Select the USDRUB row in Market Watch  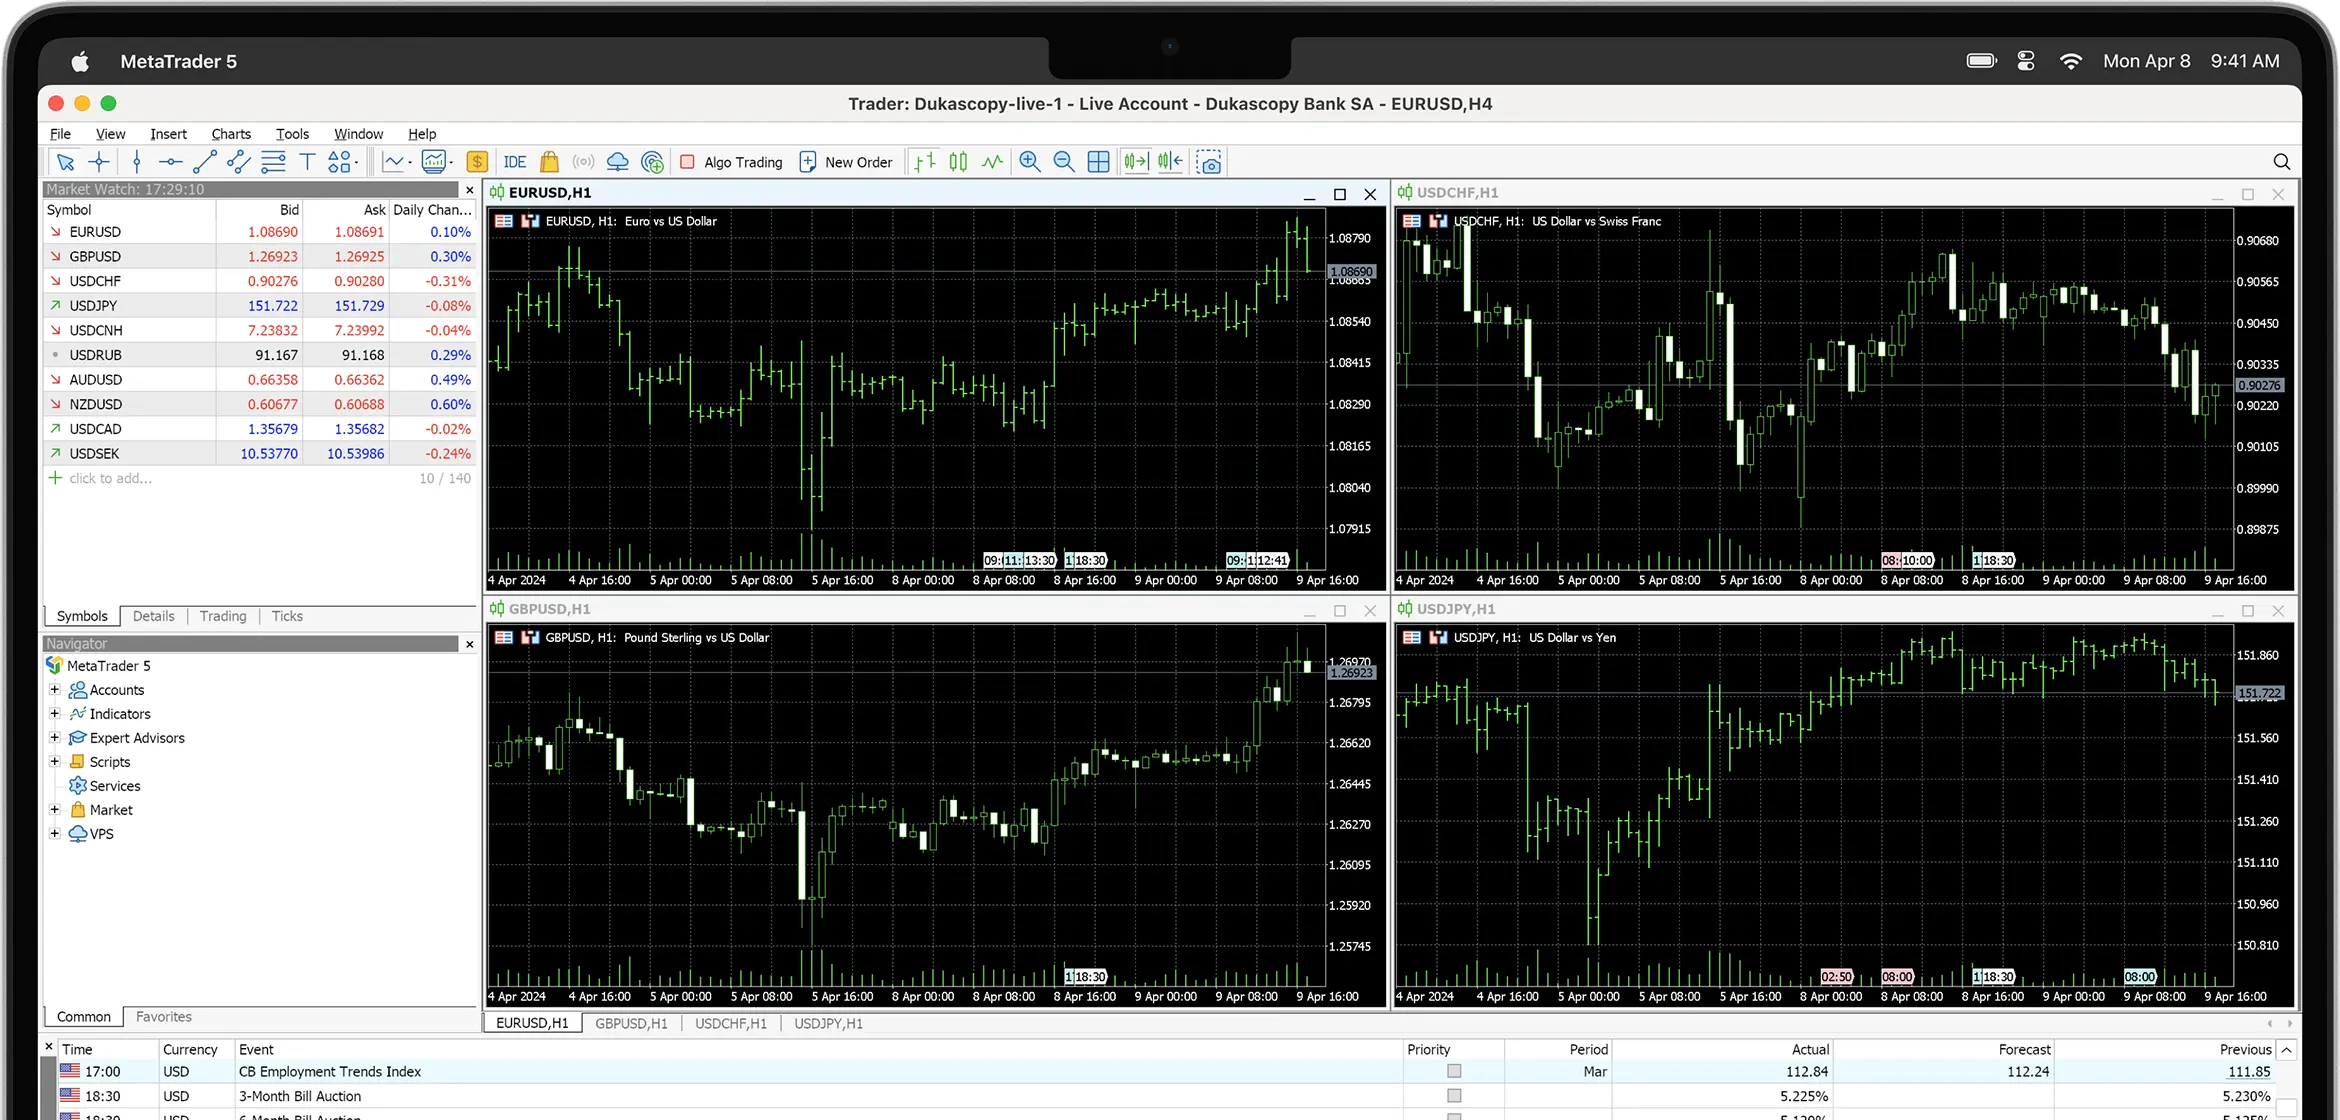pyautogui.click(x=260, y=355)
